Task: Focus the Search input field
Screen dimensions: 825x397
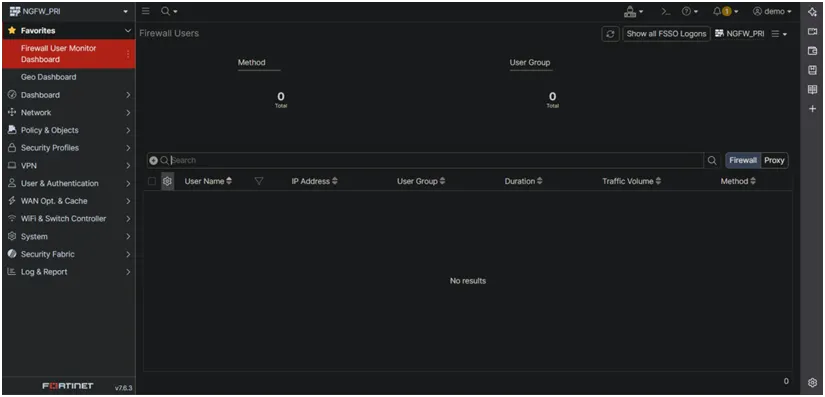Action: tap(437, 160)
